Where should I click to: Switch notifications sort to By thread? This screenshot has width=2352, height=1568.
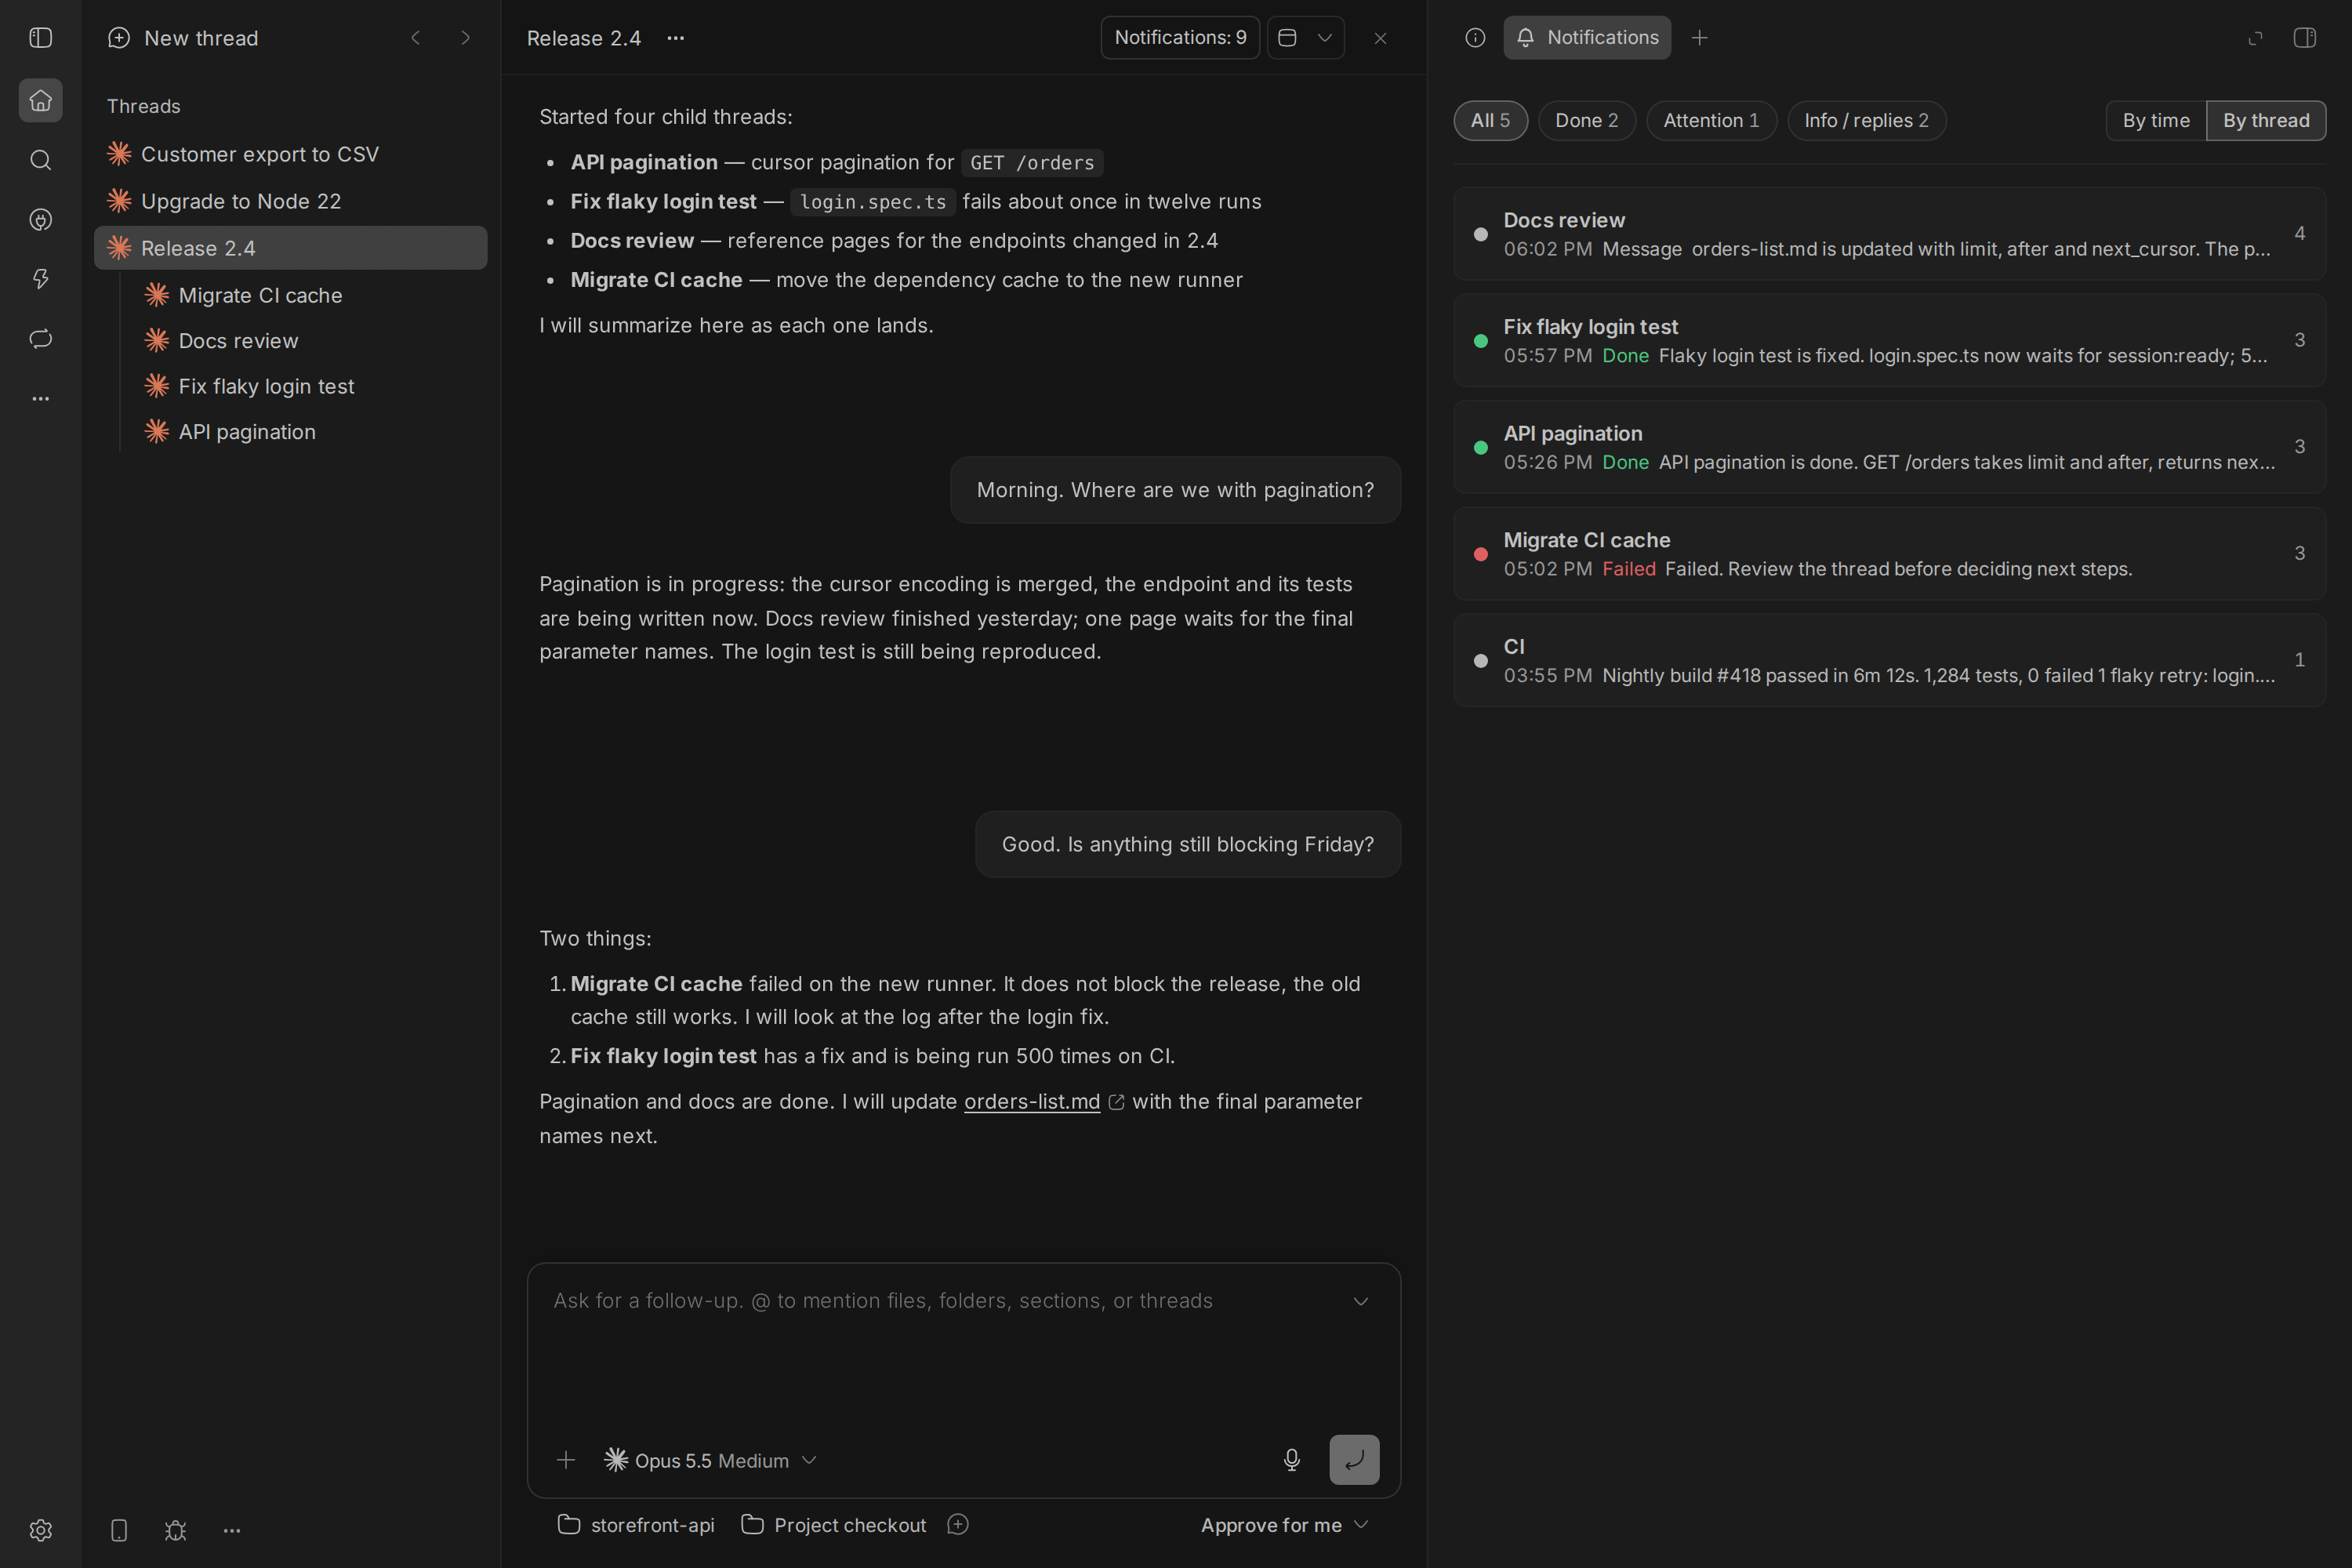[2266, 121]
